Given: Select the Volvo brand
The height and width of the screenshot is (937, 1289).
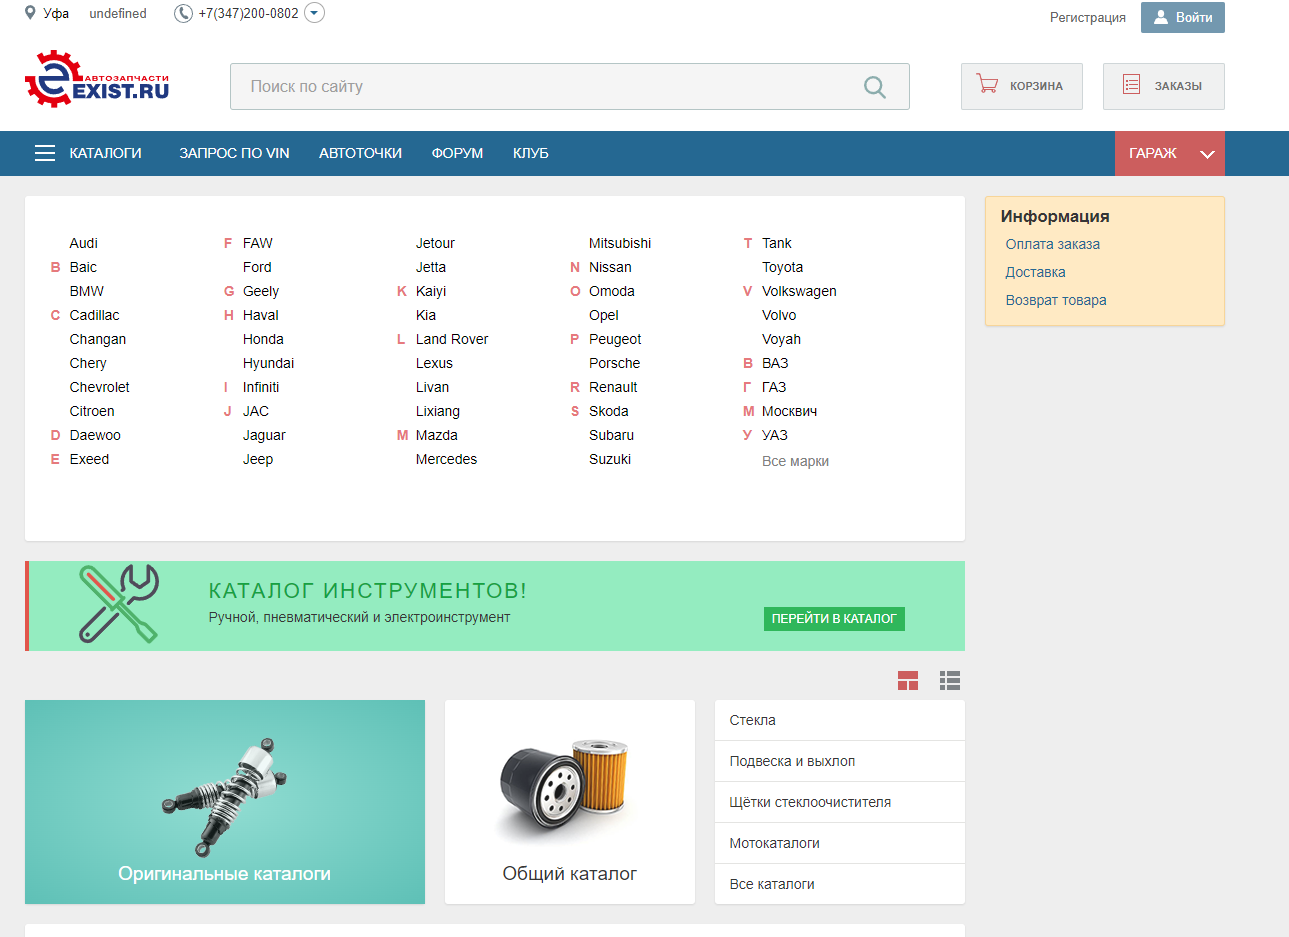Looking at the screenshot, I should tap(779, 315).
